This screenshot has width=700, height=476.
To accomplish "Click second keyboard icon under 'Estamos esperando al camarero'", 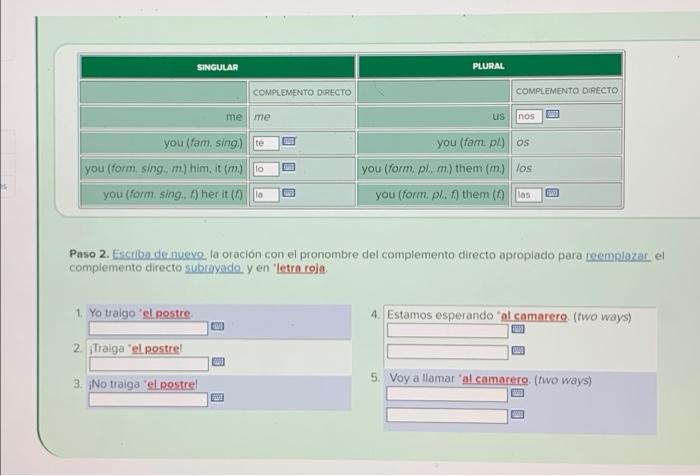I will point(518,350).
